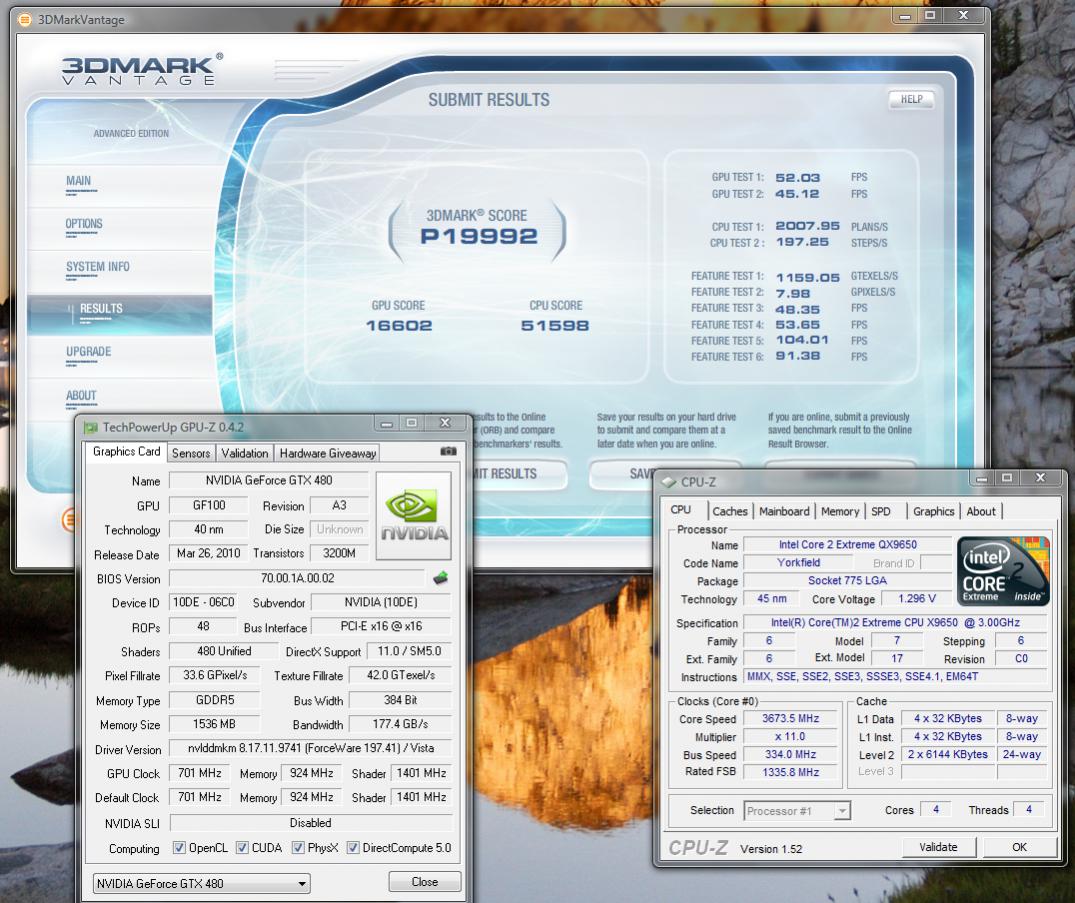Select the Graphics Card tab in GPU-Z

pos(126,451)
